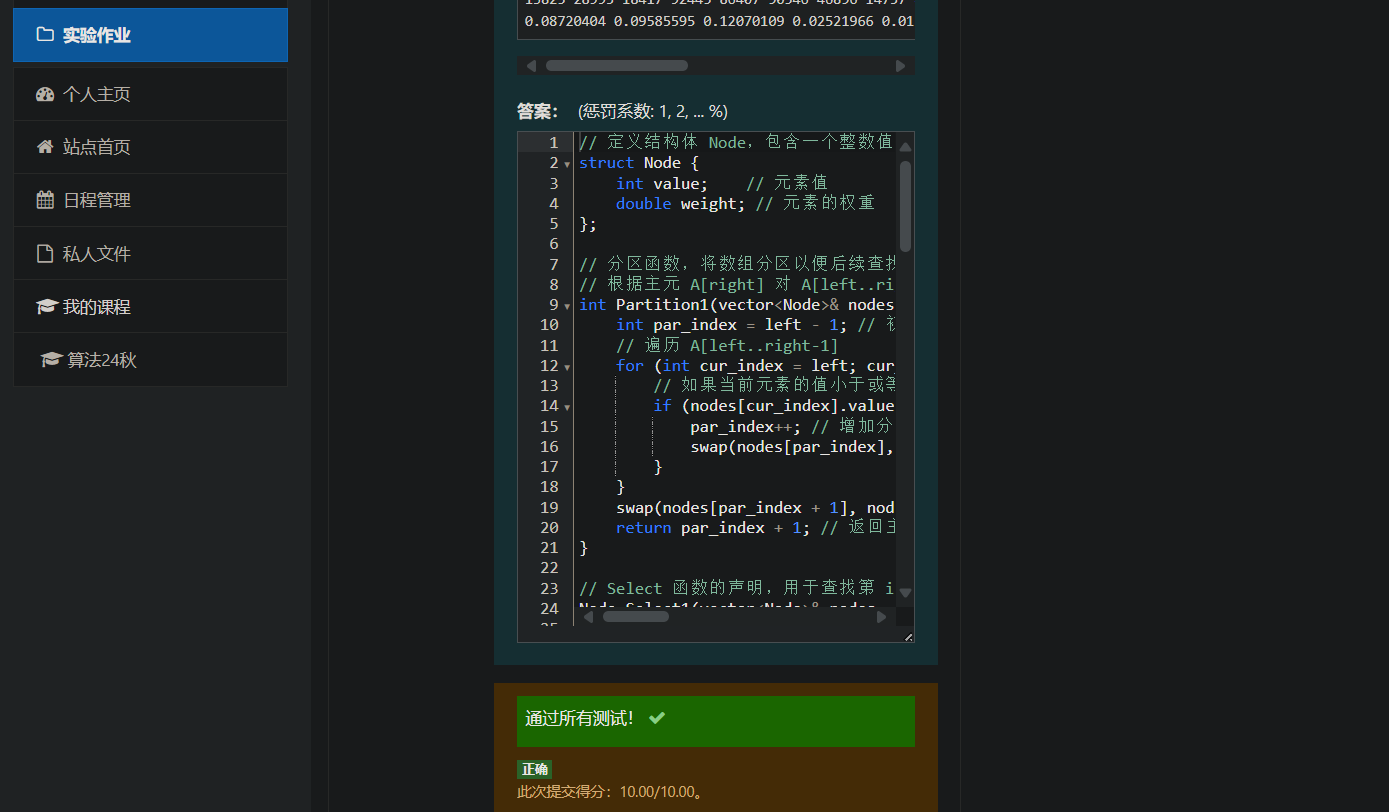Place cursor in 'int value;' code line
The image size is (1389, 812).
662,183
